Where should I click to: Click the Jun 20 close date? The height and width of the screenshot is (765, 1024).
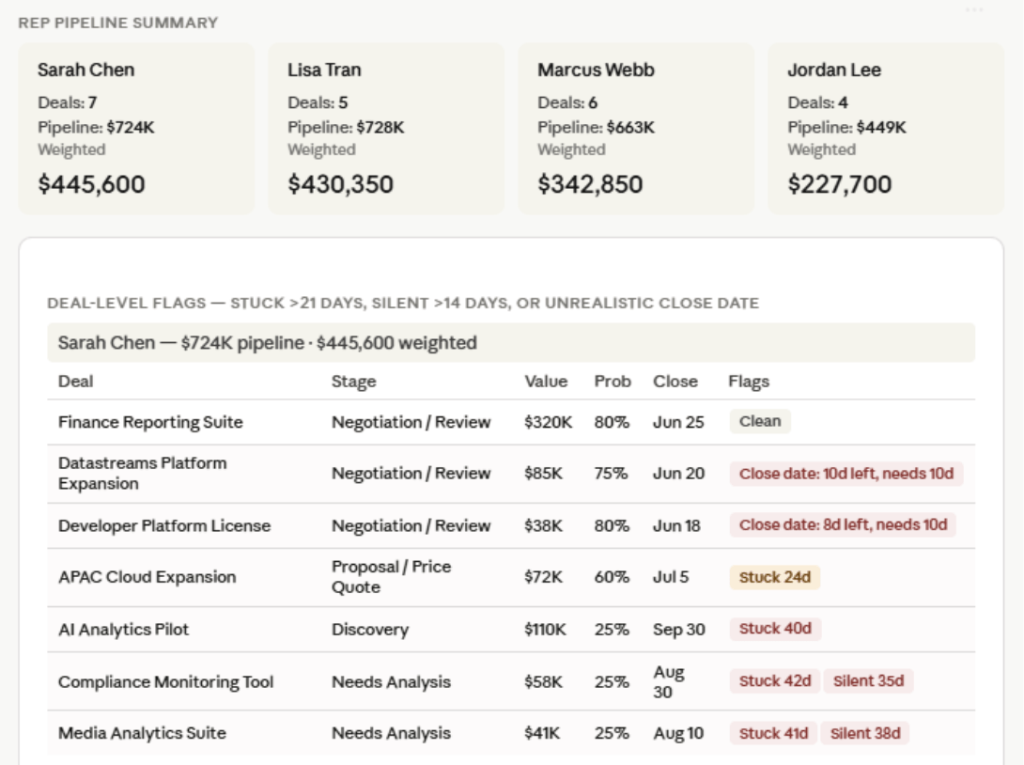pyautogui.click(x=679, y=474)
